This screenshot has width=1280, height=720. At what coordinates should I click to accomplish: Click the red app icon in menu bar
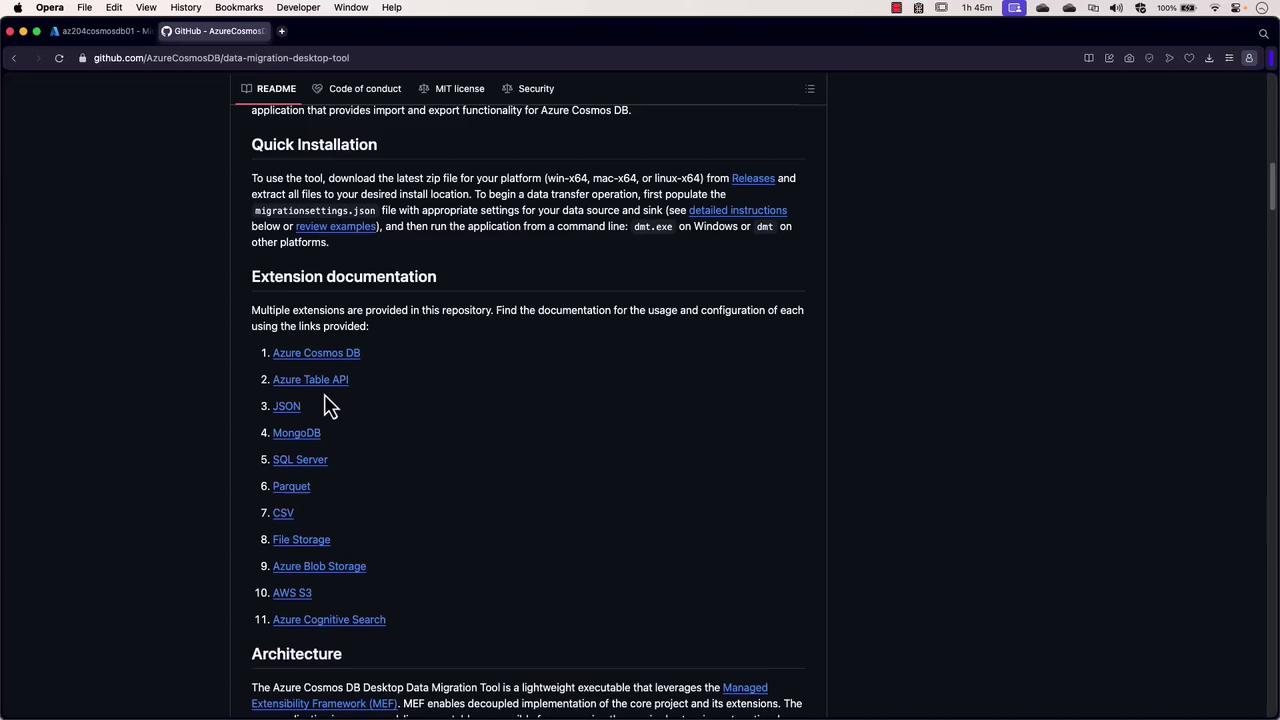[897, 7]
